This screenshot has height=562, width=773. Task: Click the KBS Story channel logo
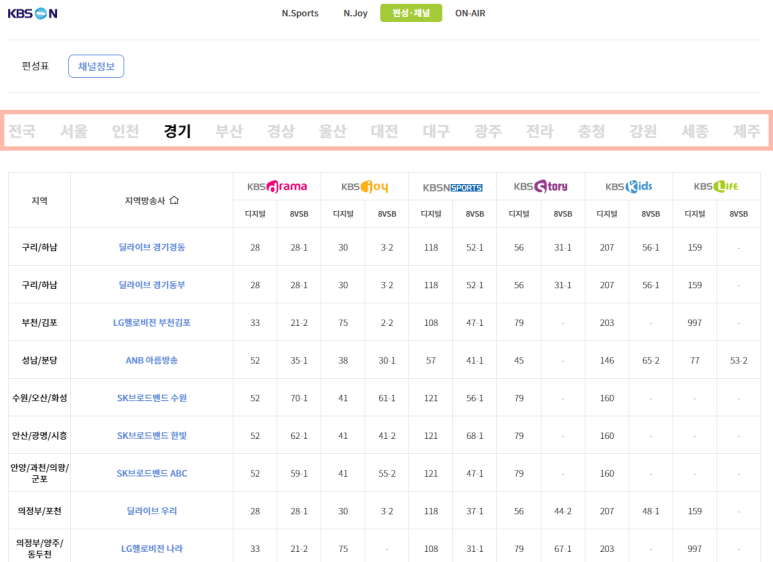click(x=541, y=186)
